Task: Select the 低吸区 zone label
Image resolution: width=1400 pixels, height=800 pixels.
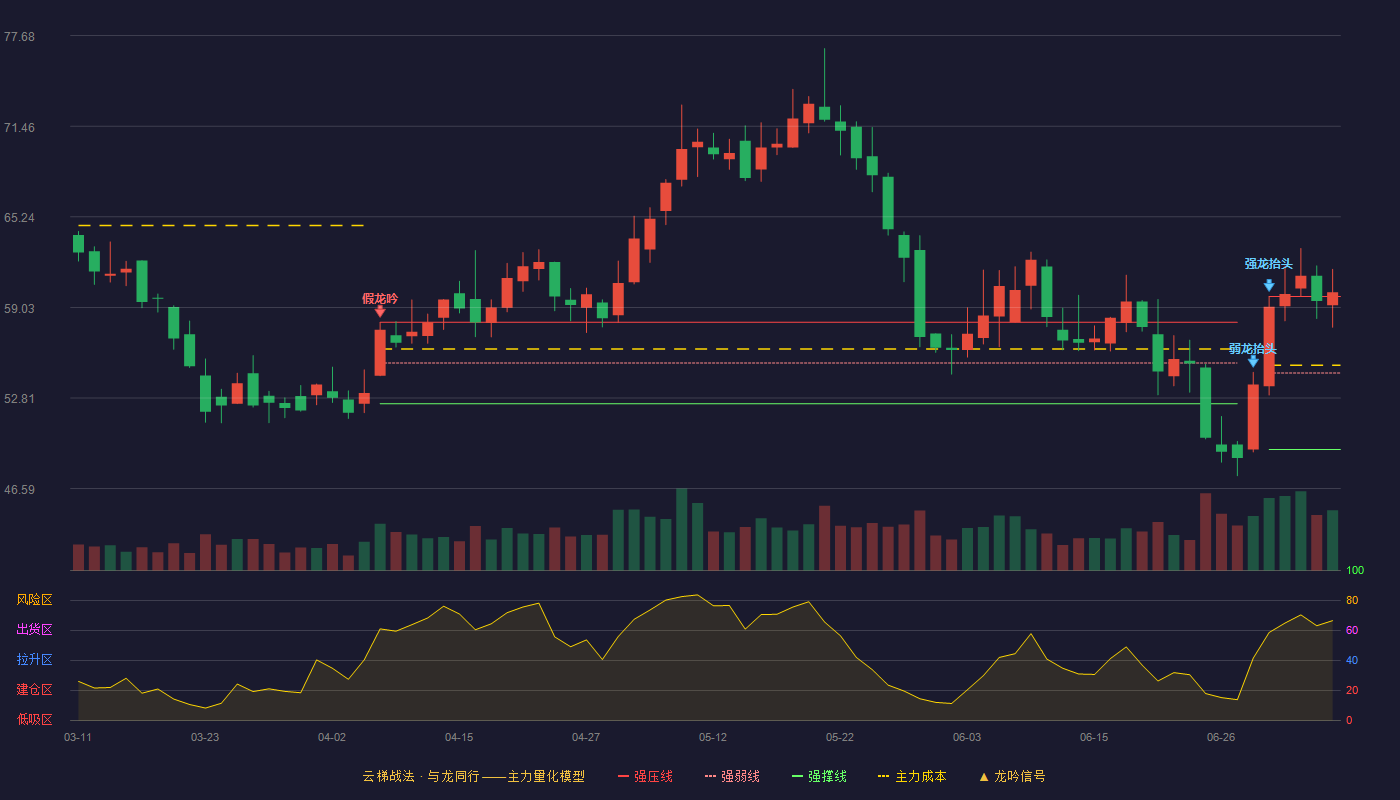Action: click(35, 719)
